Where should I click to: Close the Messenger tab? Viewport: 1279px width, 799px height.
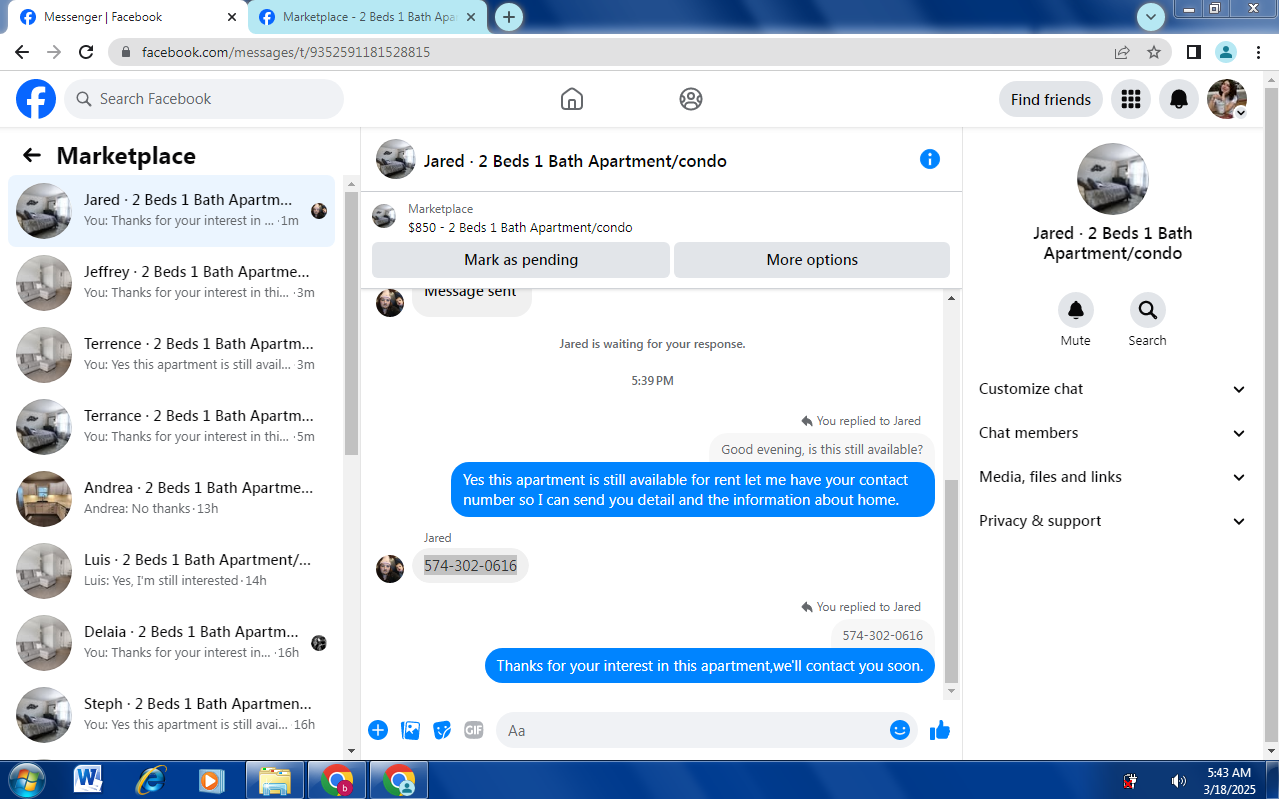(232, 17)
